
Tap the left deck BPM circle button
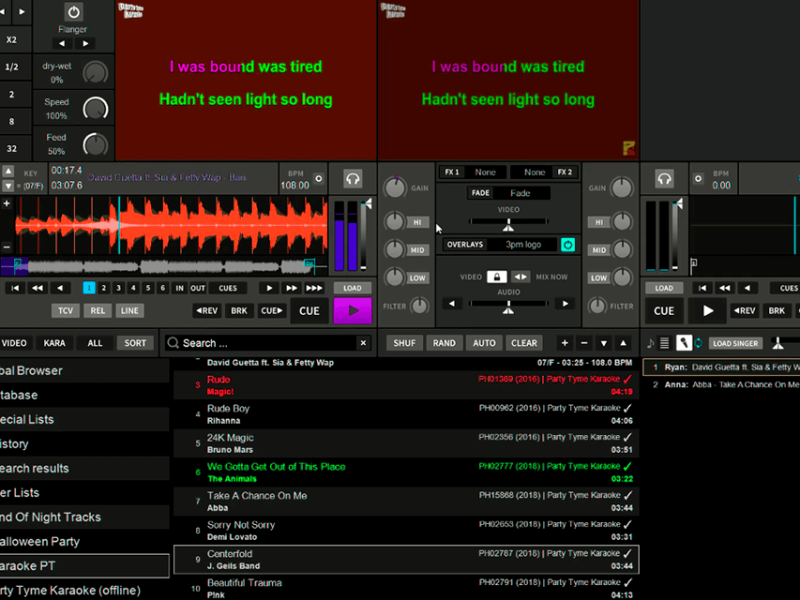point(318,179)
